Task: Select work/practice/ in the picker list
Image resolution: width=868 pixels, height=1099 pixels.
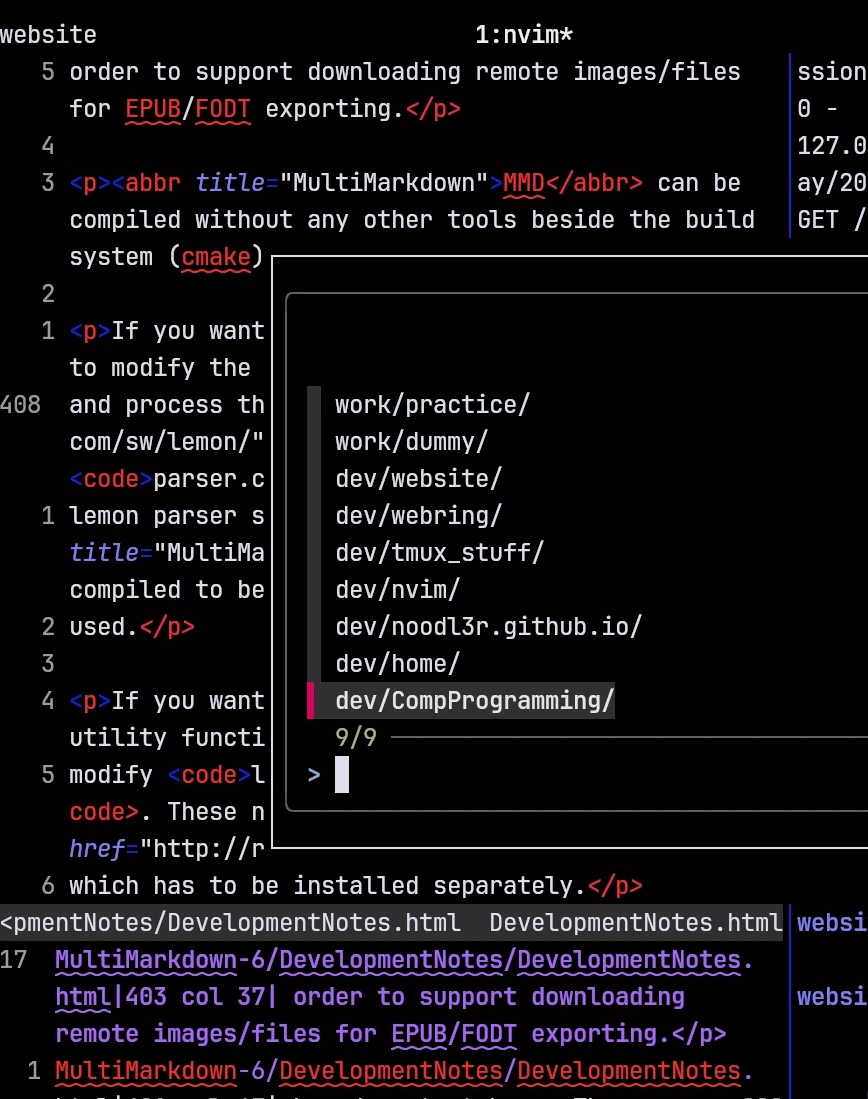Action: pos(432,404)
